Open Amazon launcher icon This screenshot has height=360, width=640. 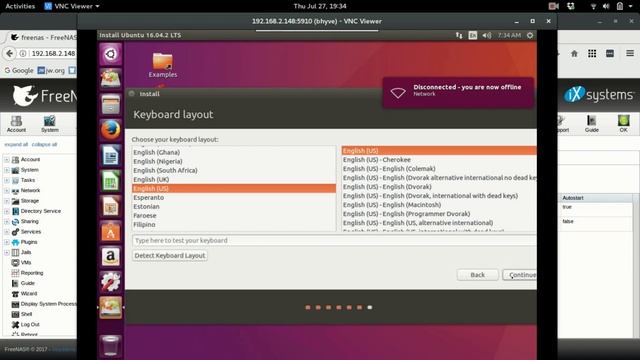tap(111, 257)
